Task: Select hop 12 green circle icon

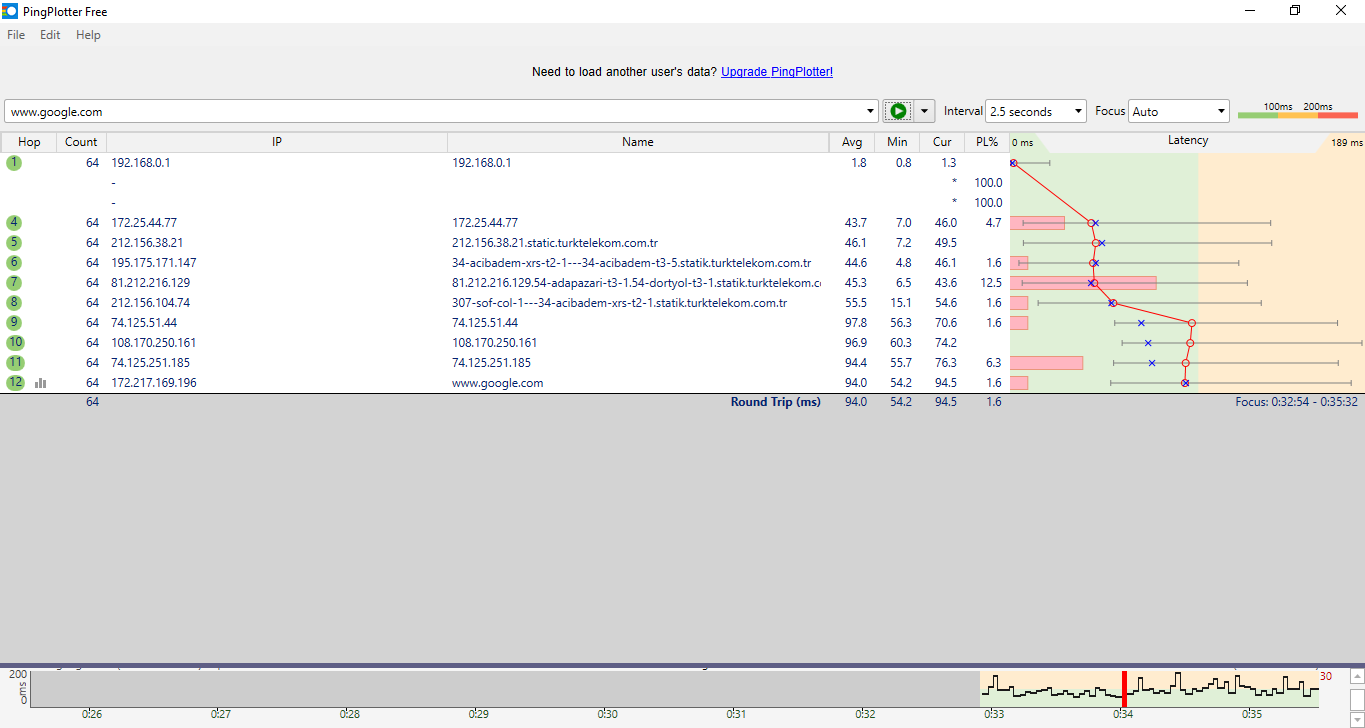Action: (x=14, y=382)
